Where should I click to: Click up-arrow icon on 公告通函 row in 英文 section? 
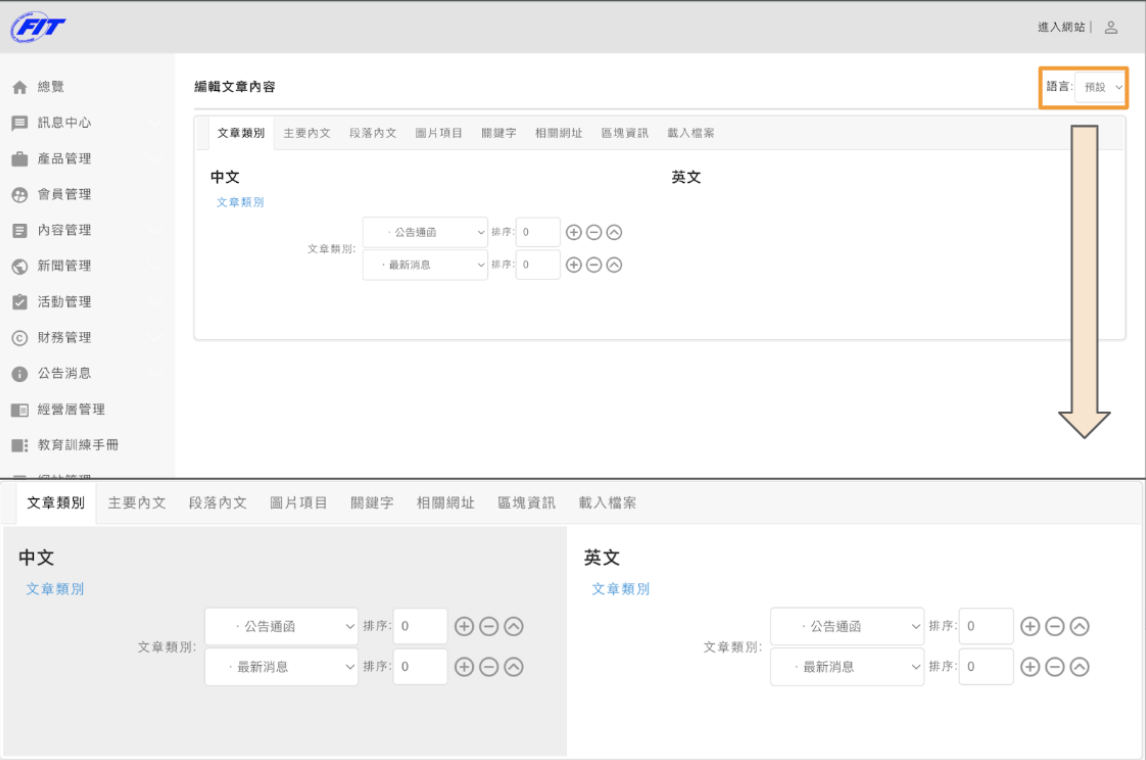point(1079,626)
